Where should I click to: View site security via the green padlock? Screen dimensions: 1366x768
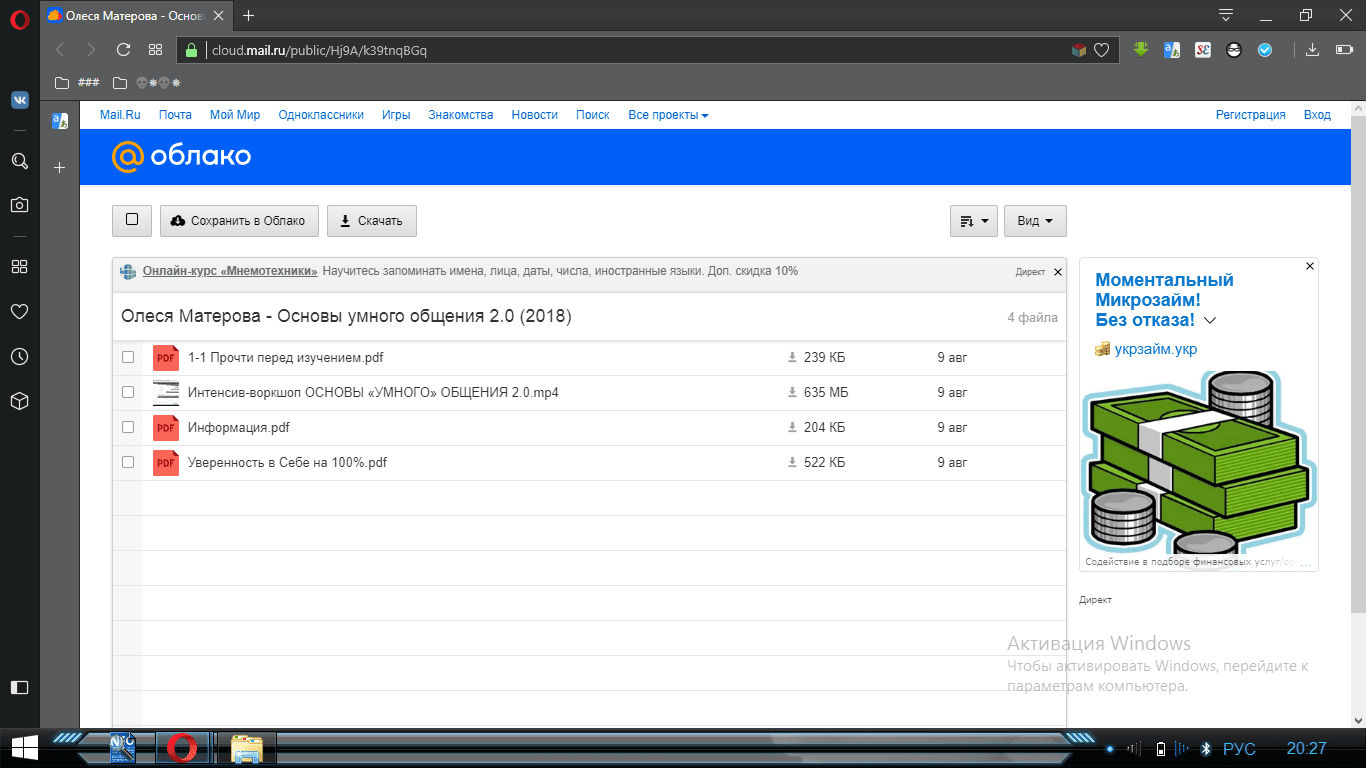coord(192,50)
